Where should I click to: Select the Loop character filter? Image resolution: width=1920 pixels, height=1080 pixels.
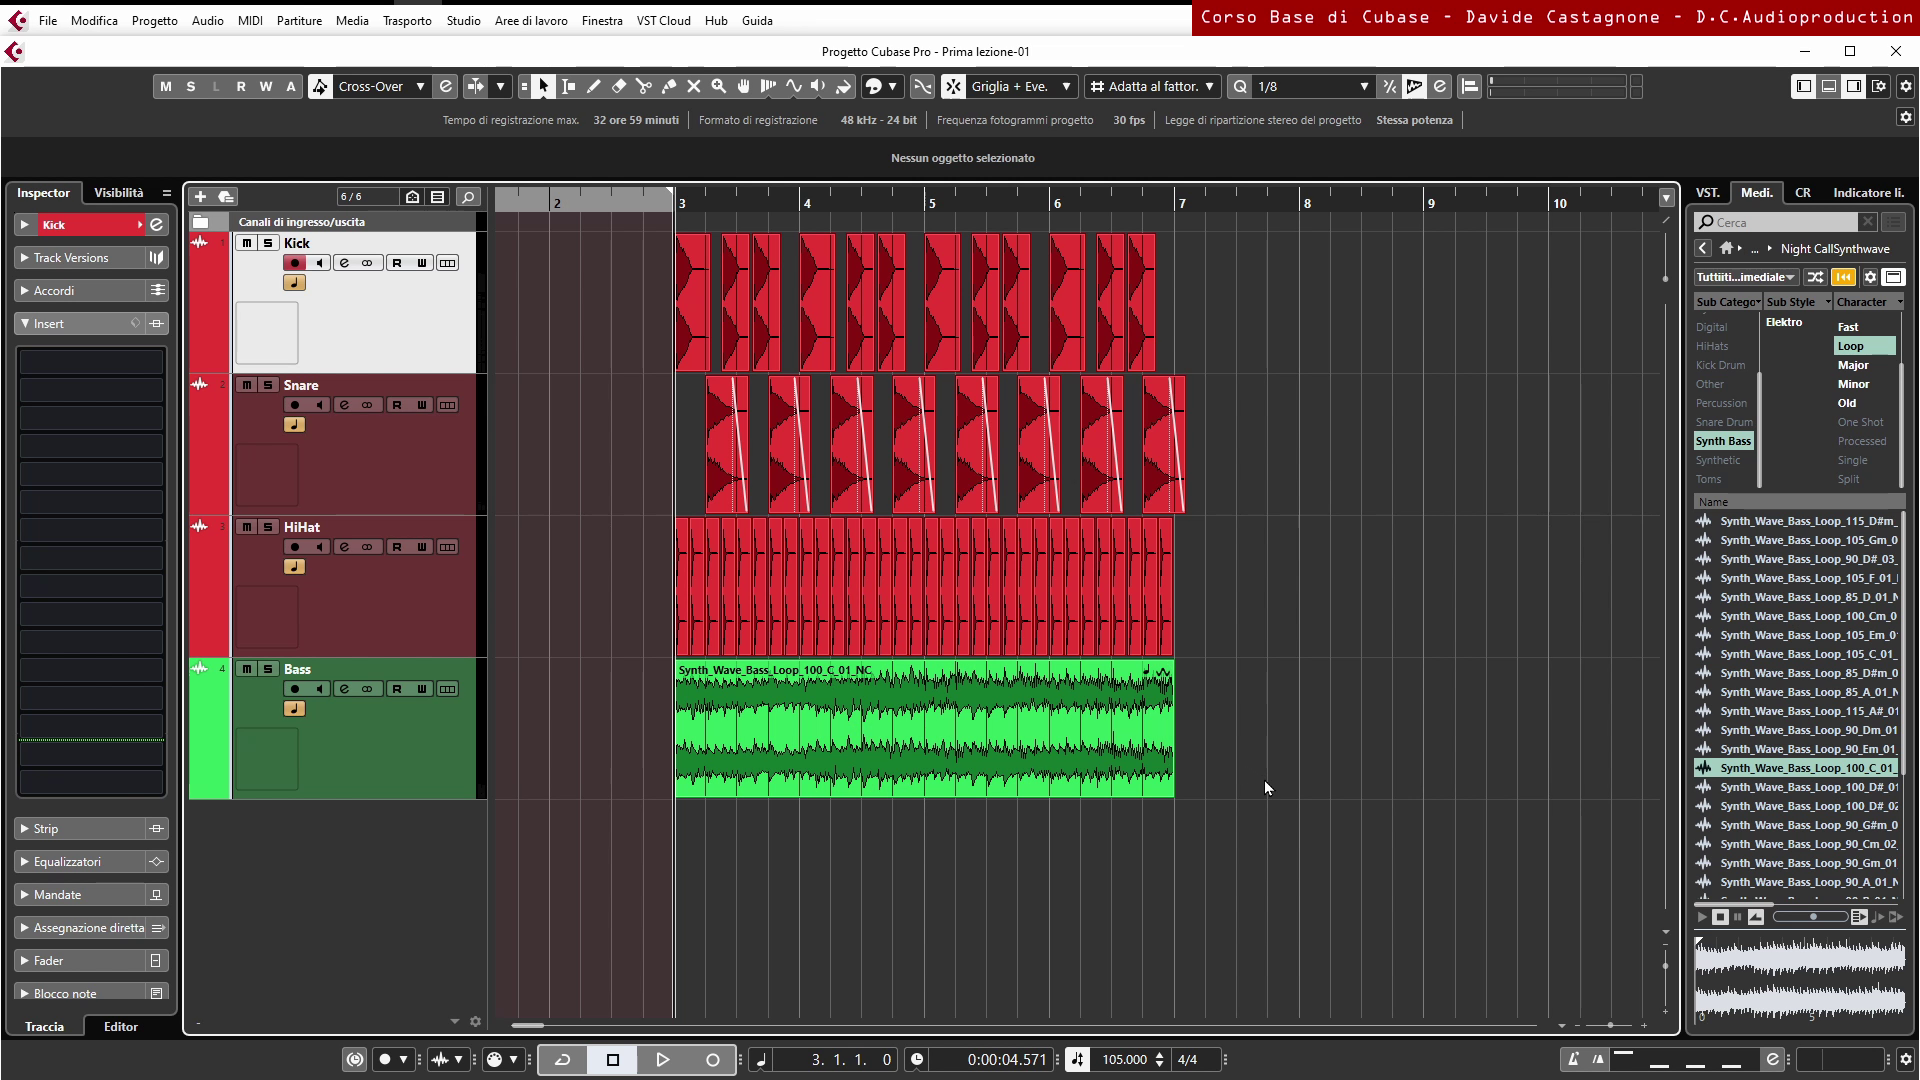1864,347
